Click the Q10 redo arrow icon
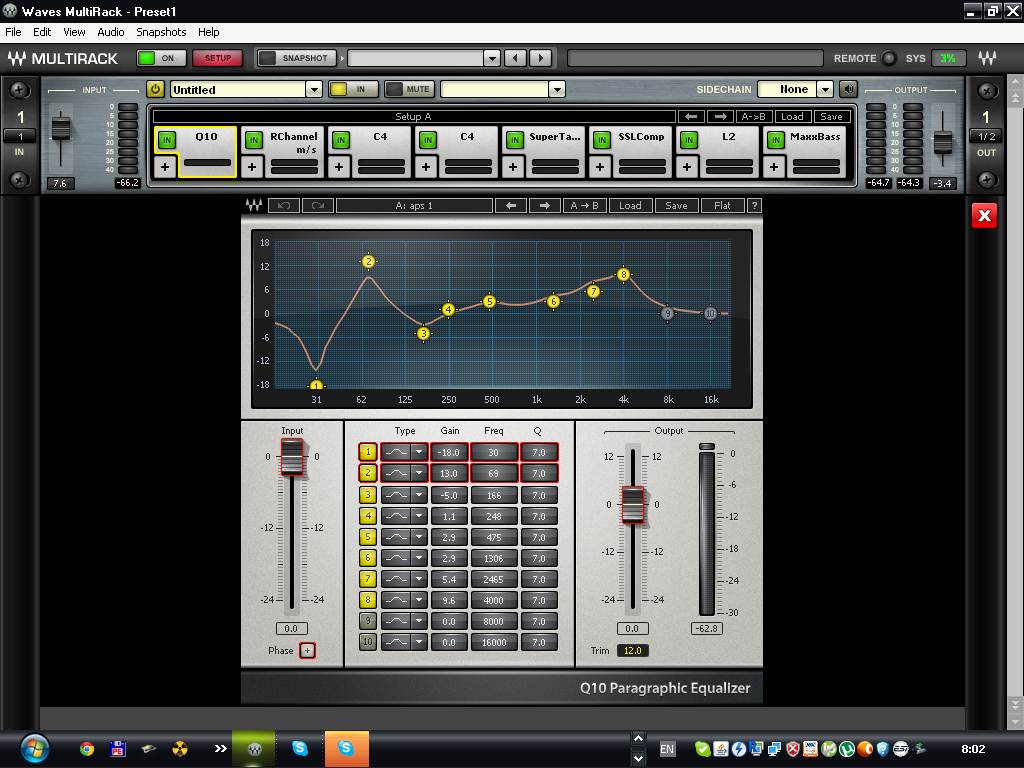The width and height of the screenshot is (1024, 768). [318, 206]
